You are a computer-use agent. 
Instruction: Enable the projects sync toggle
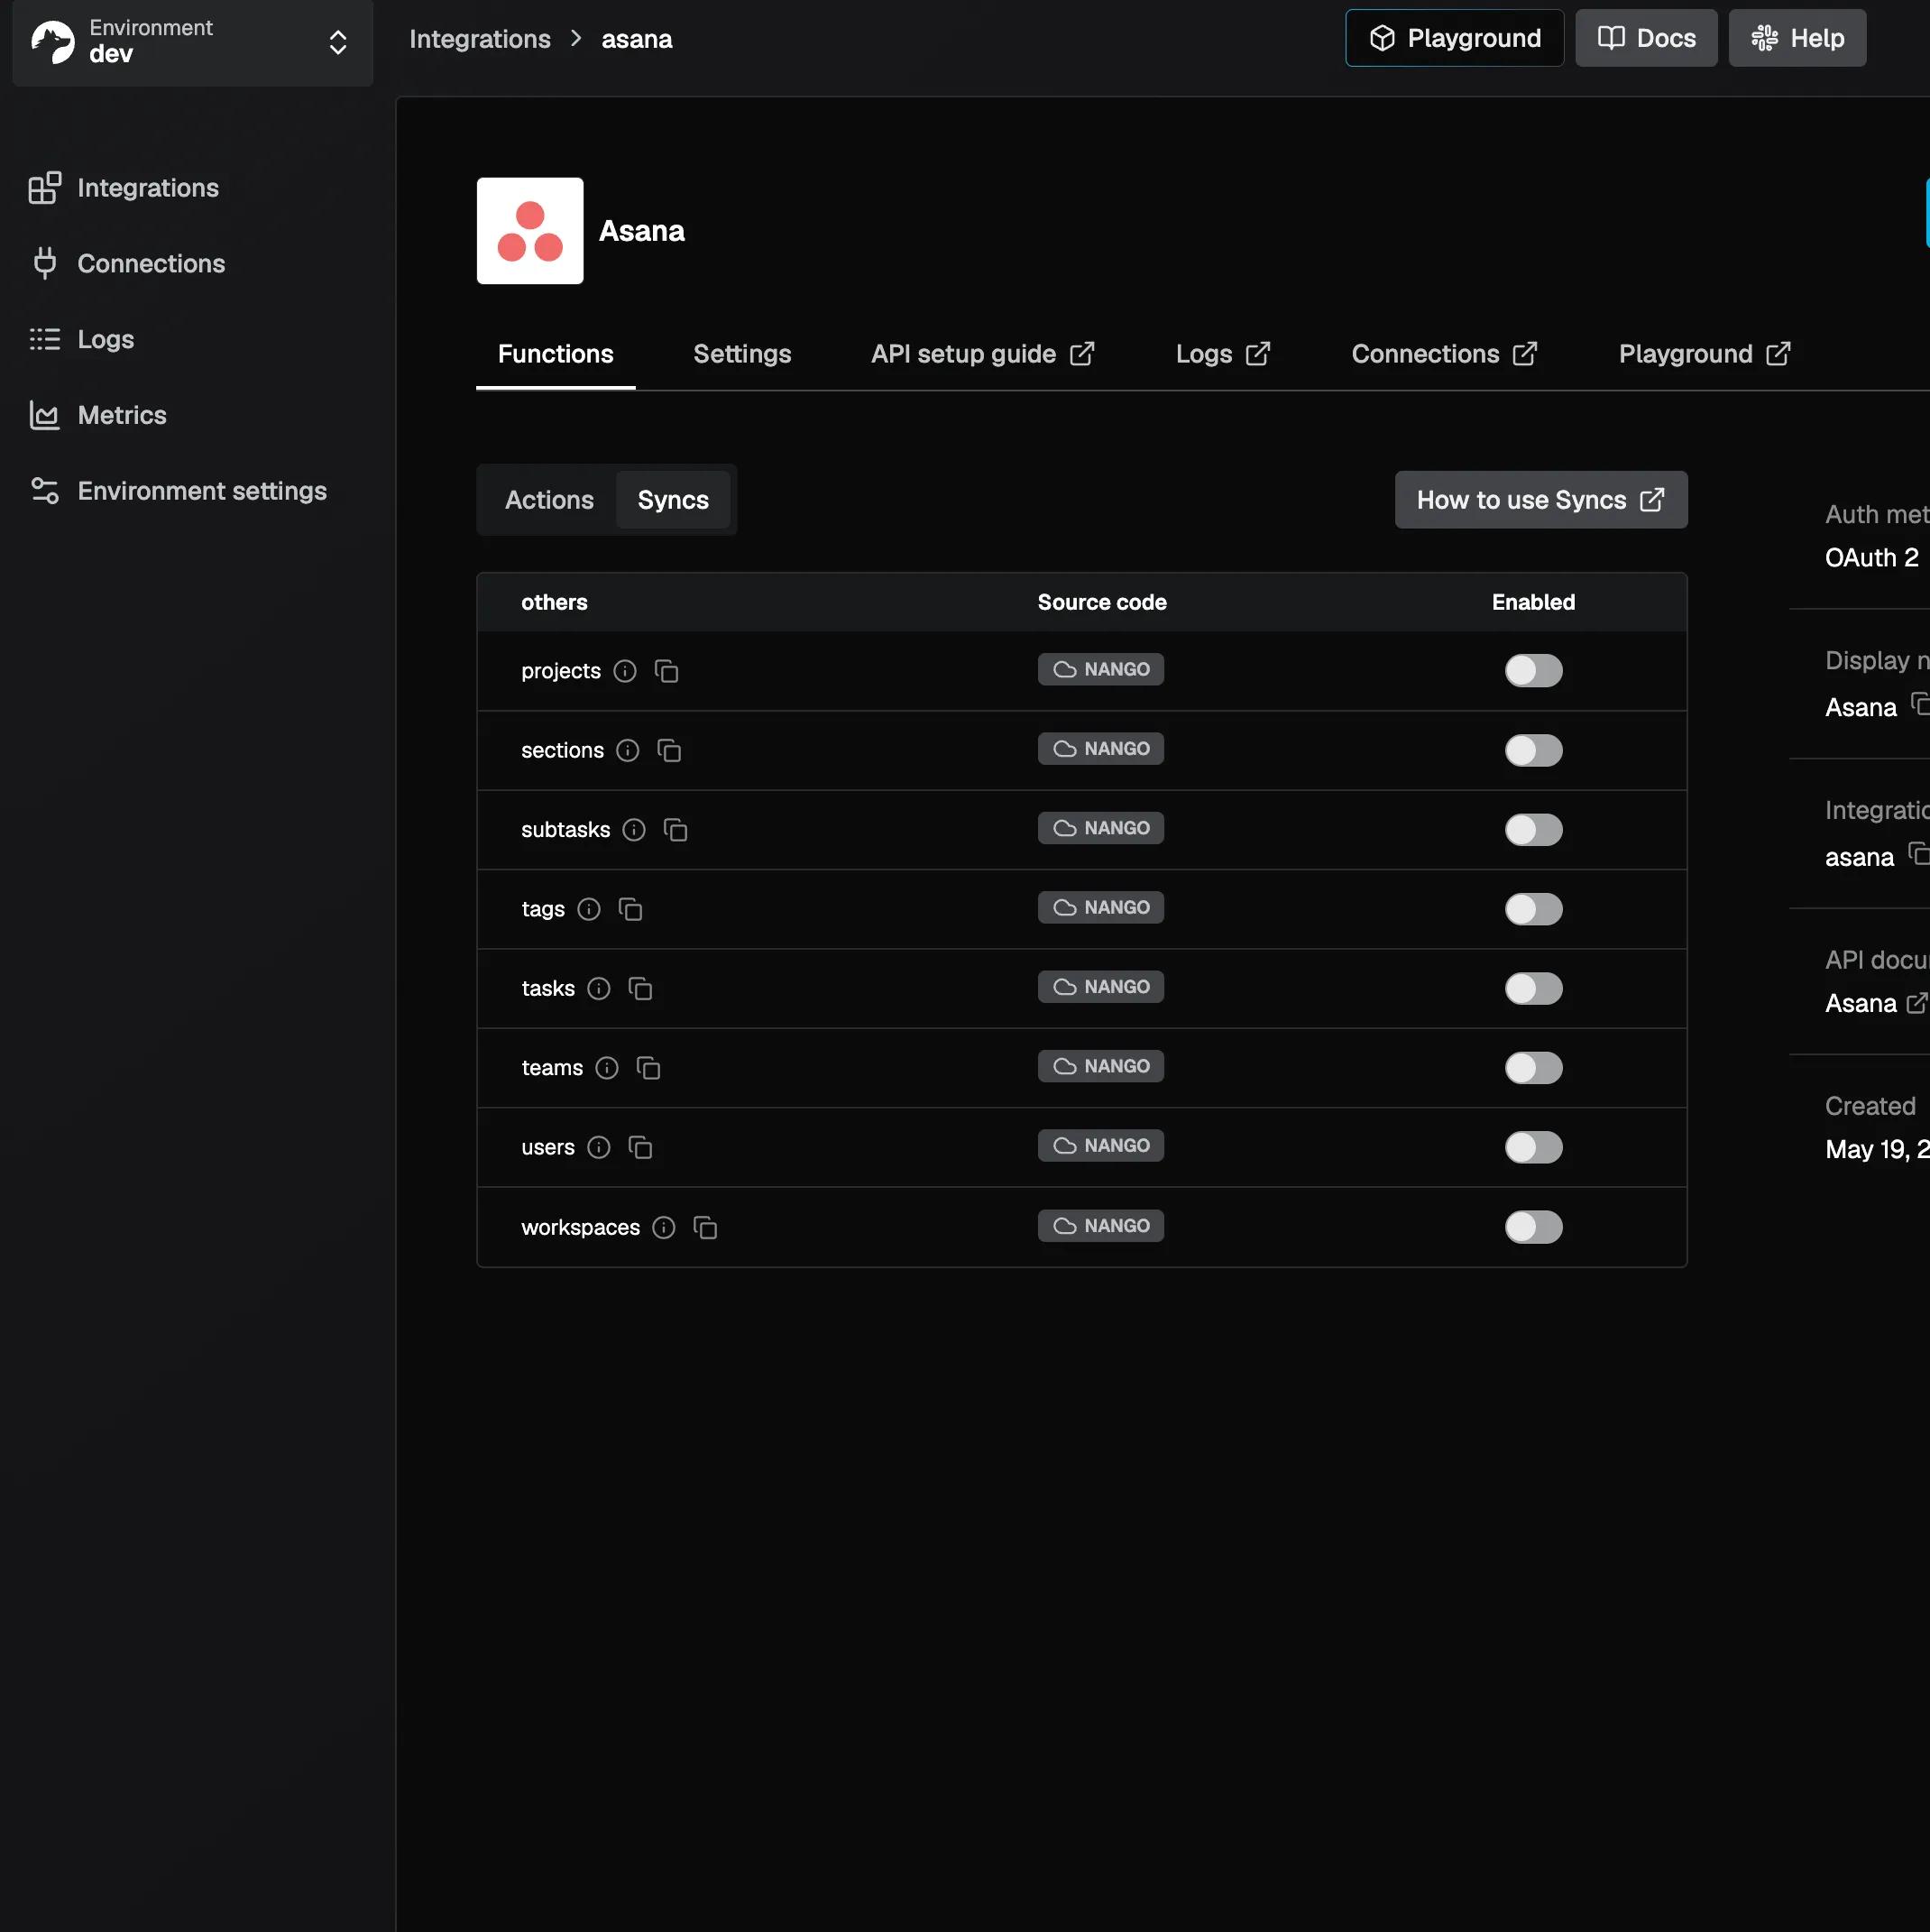click(1533, 671)
